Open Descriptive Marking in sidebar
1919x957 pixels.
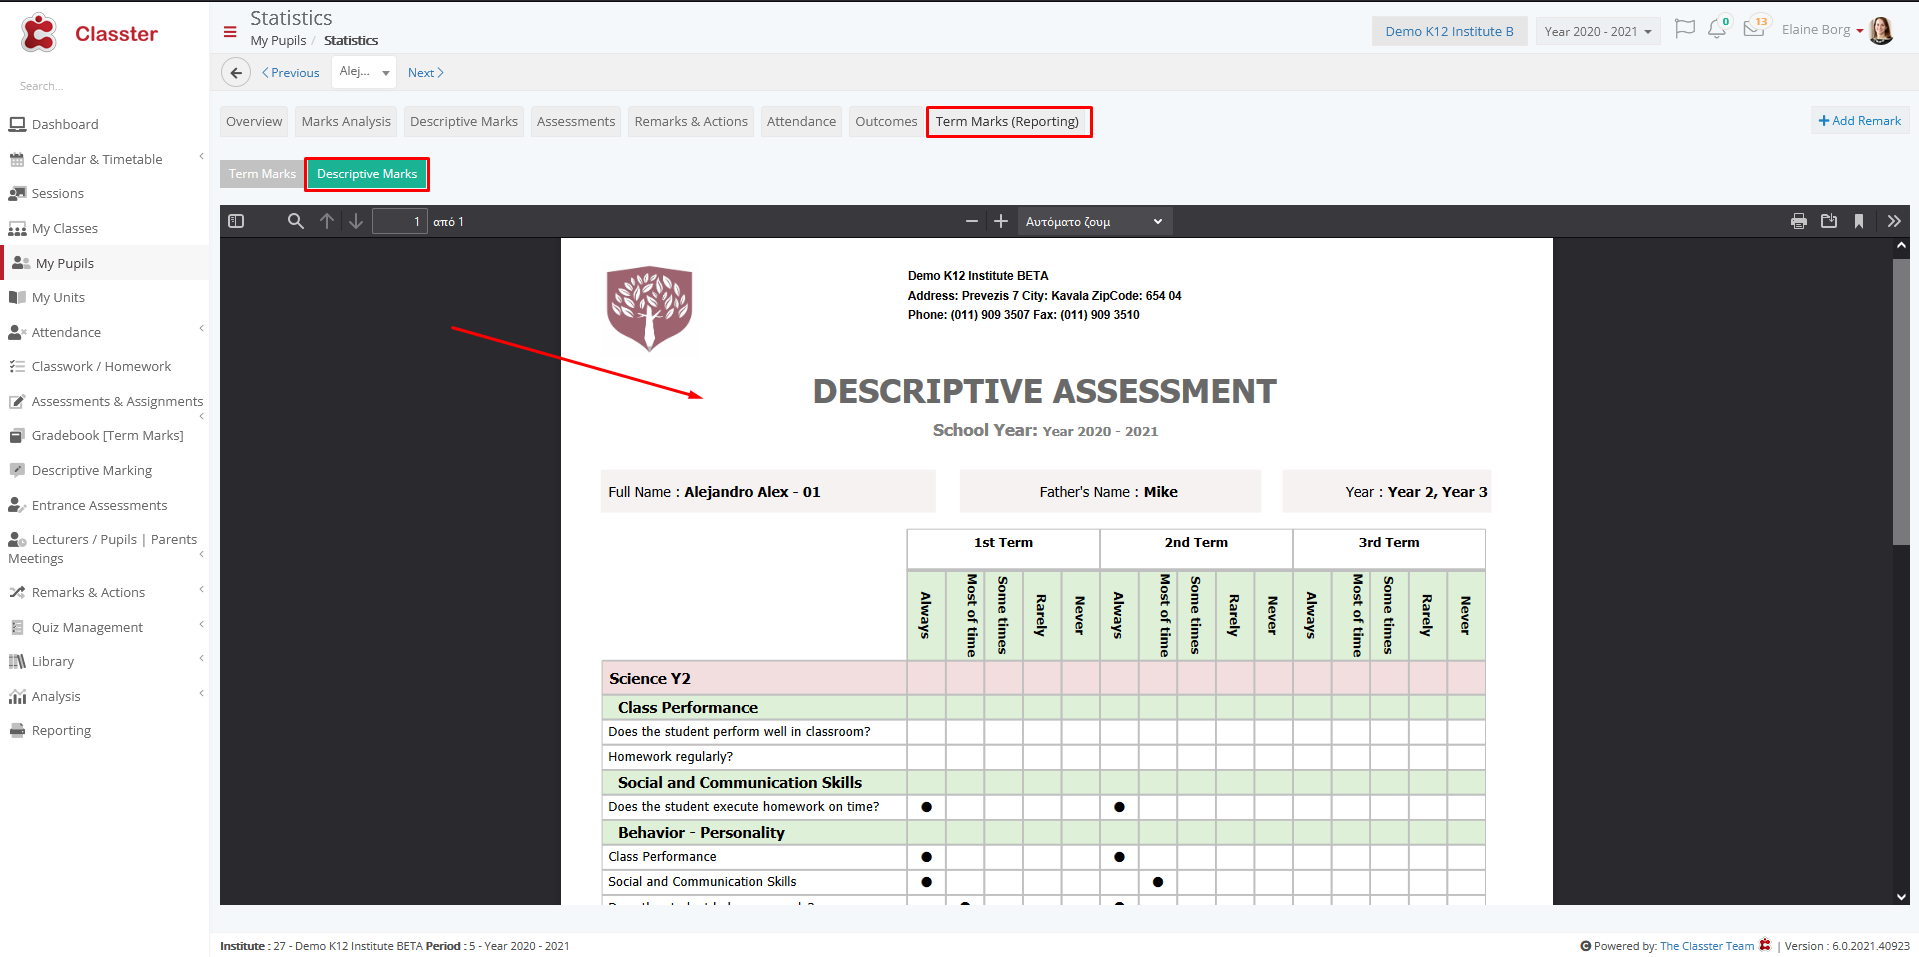coord(91,470)
